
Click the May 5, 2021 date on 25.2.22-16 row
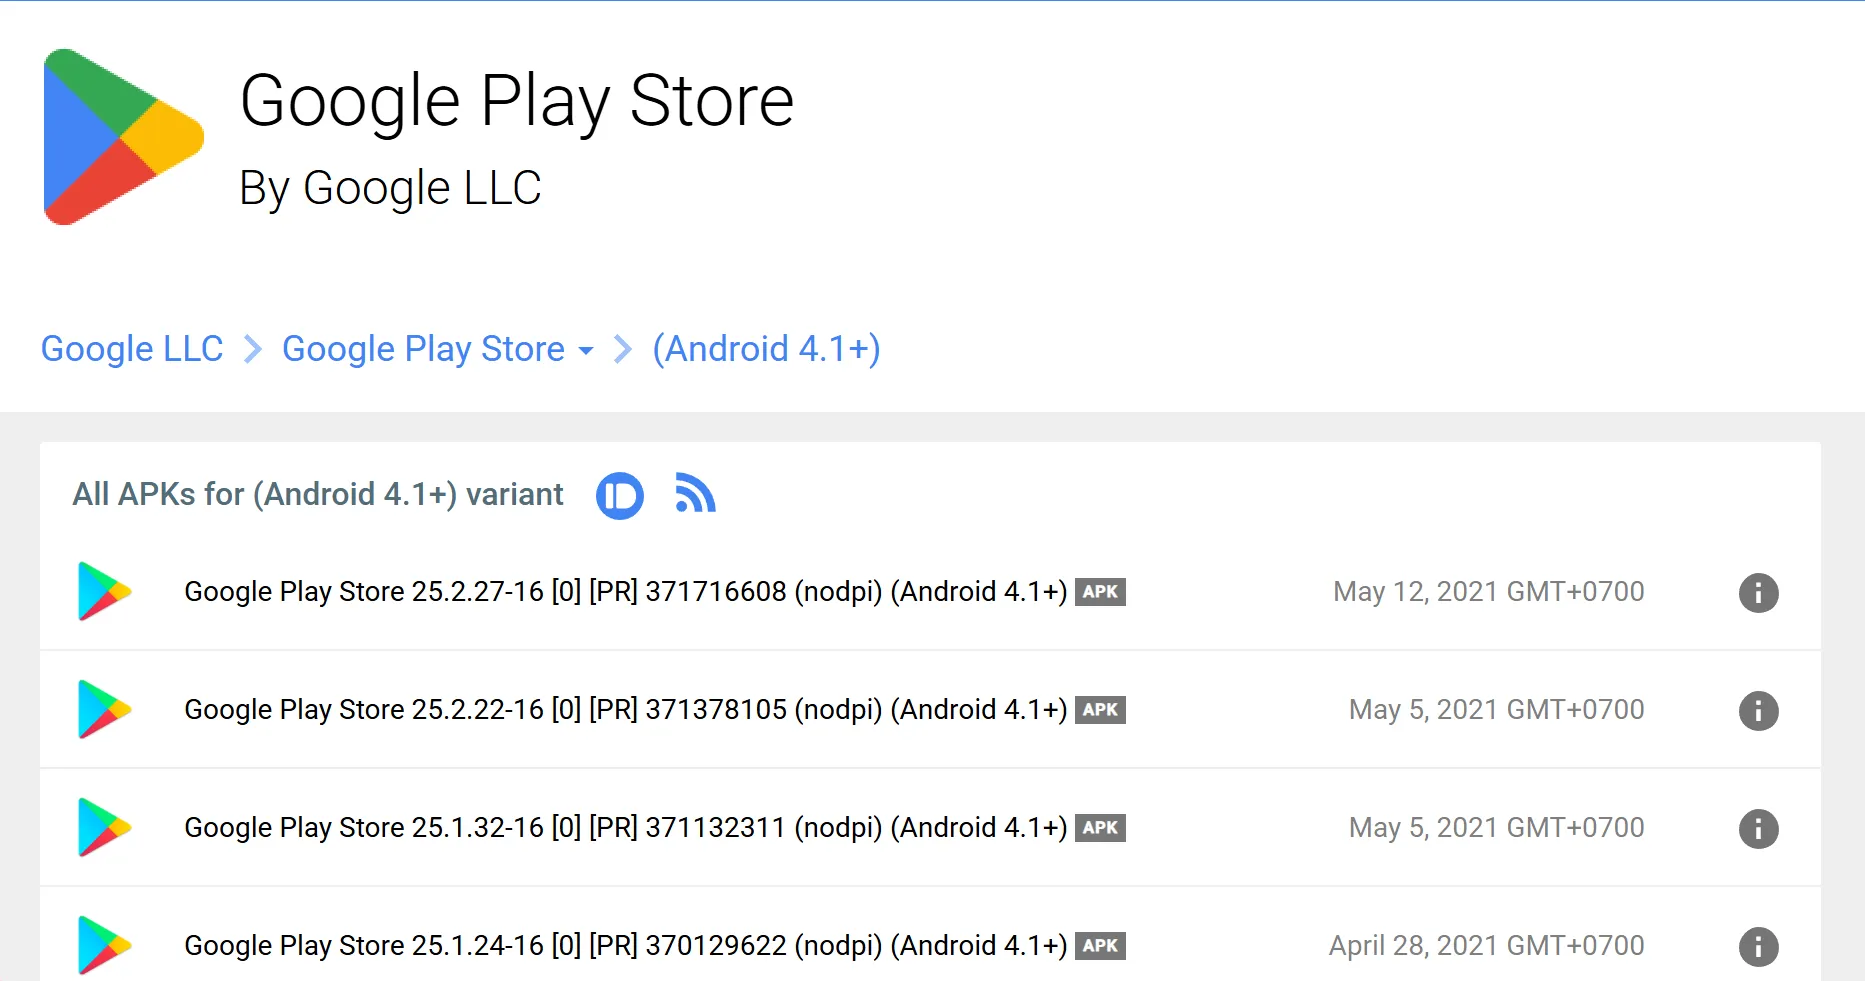(1497, 710)
